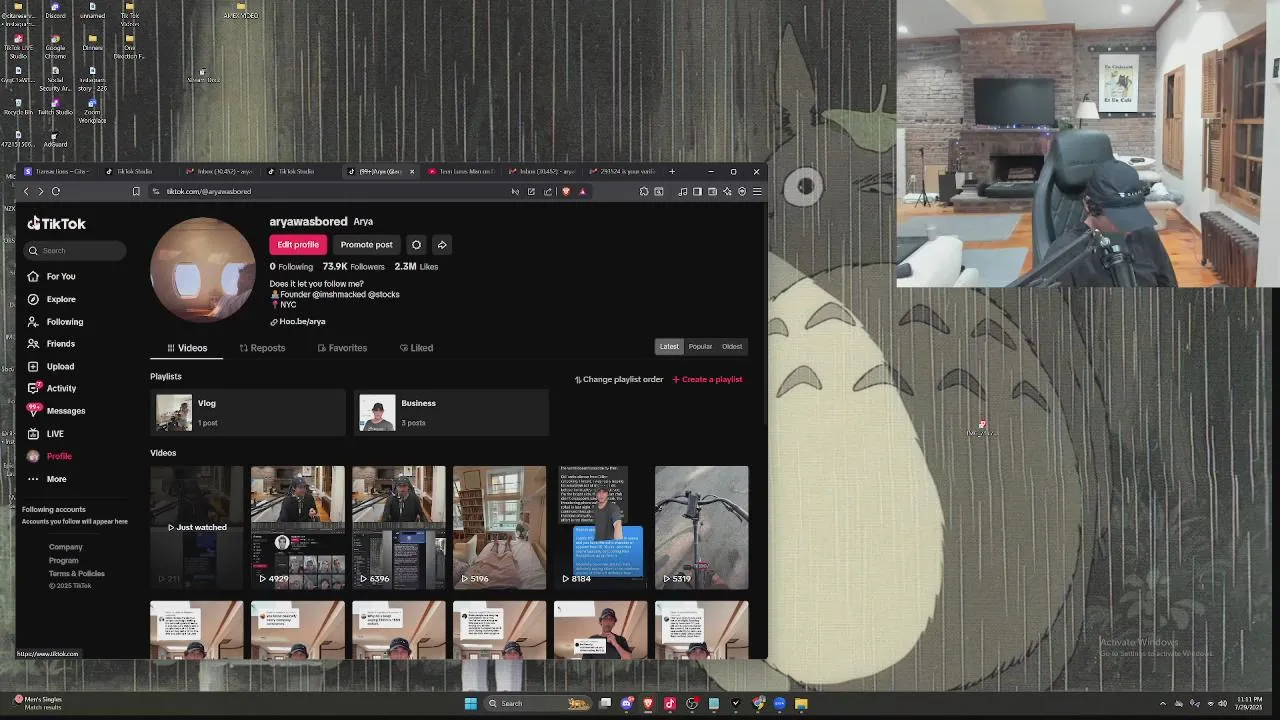Open the For You feed
The height and width of the screenshot is (720, 1280).
pos(52,276)
